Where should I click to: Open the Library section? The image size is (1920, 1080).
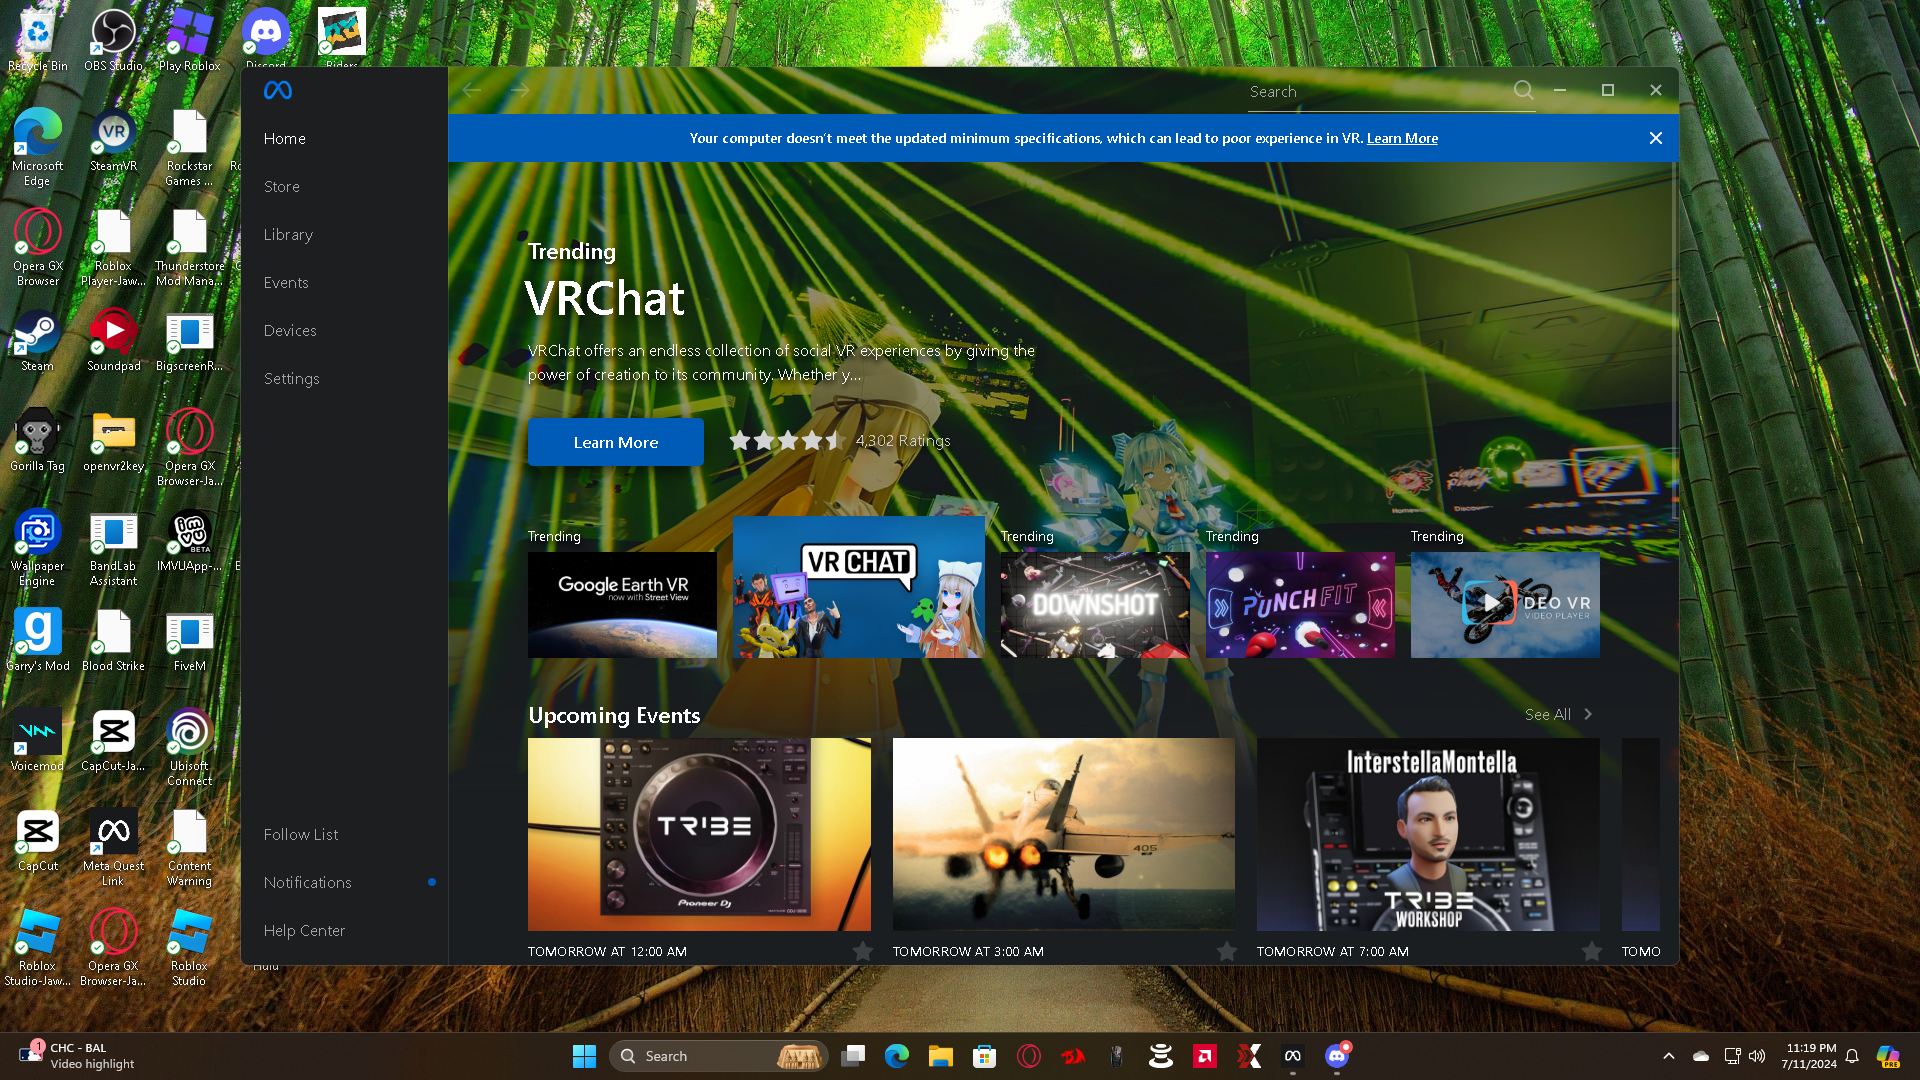pyautogui.click(x=288, y=235)
